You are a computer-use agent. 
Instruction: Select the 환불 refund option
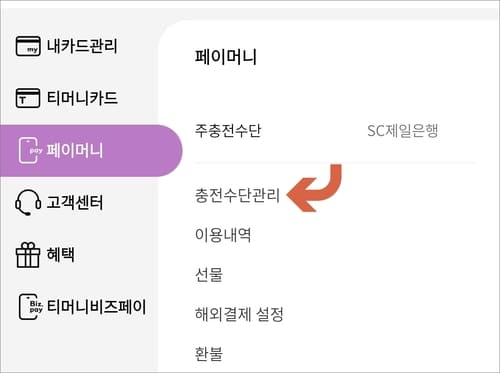(x=209, y=354)
